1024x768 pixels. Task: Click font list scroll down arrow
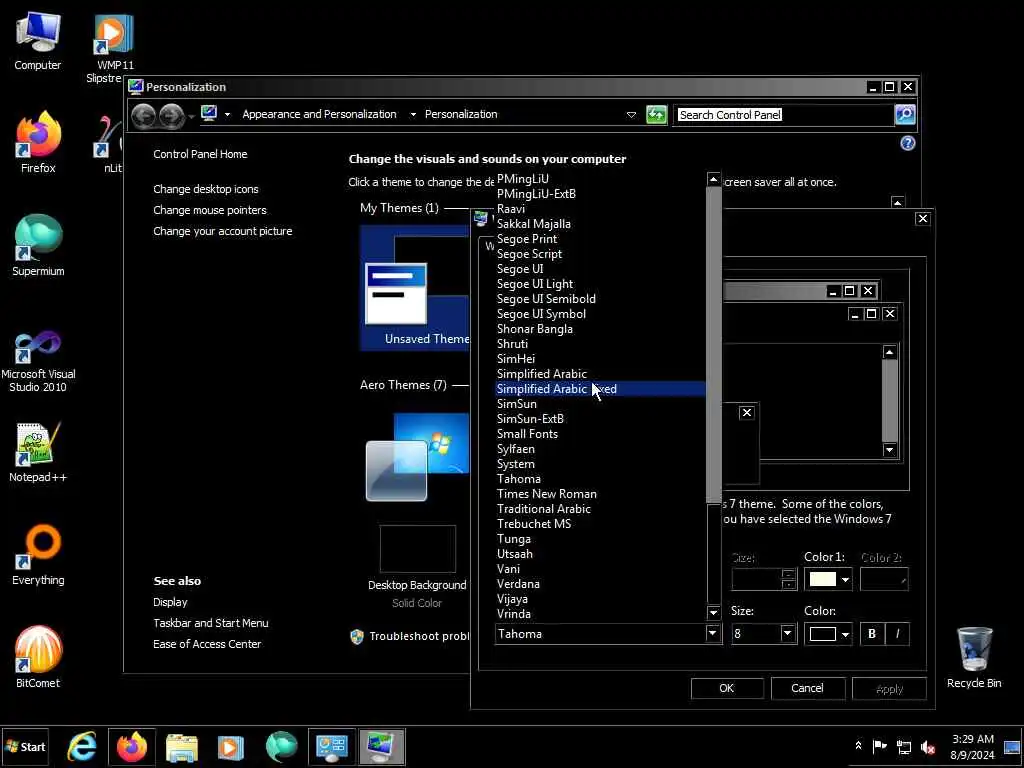coord(713,613)
